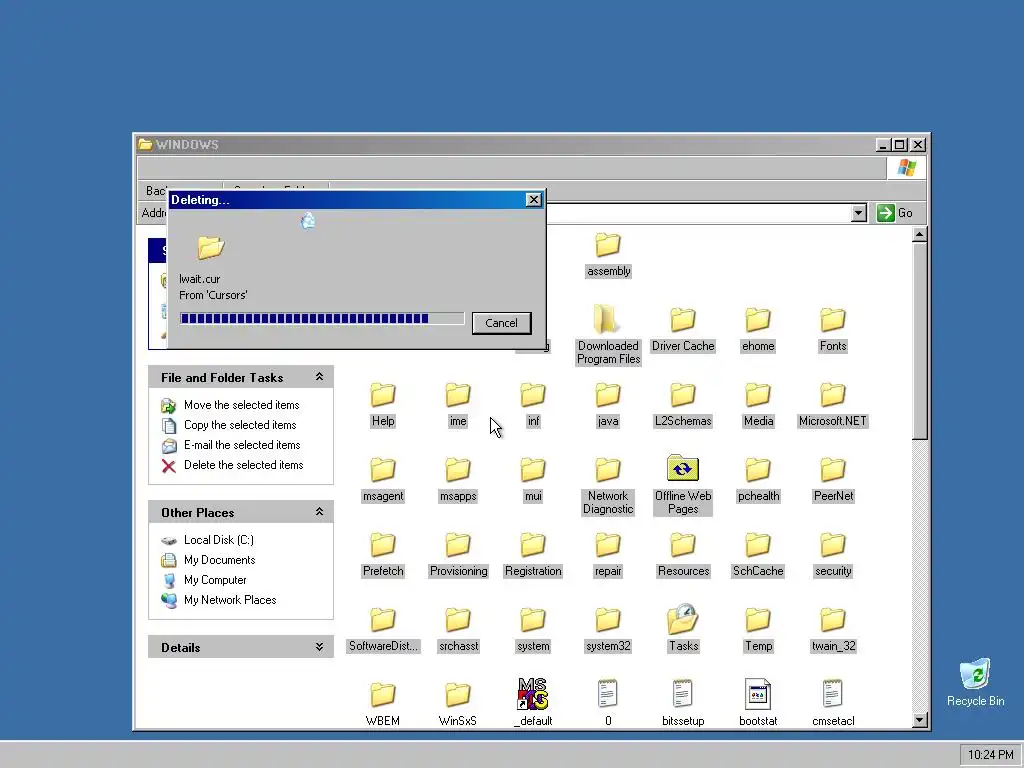The image size is (1024, 768).
Task: Select the Microsoft.NET folder
Action: (x=833, y=405)
